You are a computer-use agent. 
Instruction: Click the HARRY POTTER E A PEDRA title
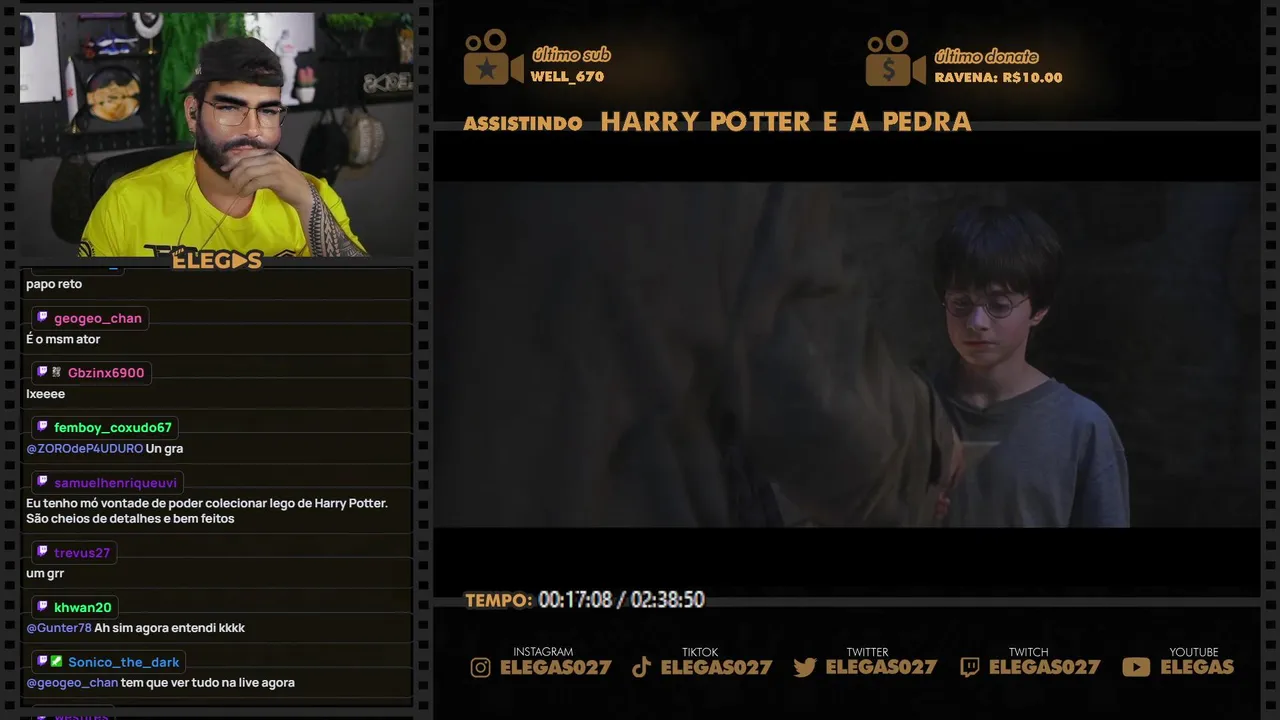click(x=786, y=122)
